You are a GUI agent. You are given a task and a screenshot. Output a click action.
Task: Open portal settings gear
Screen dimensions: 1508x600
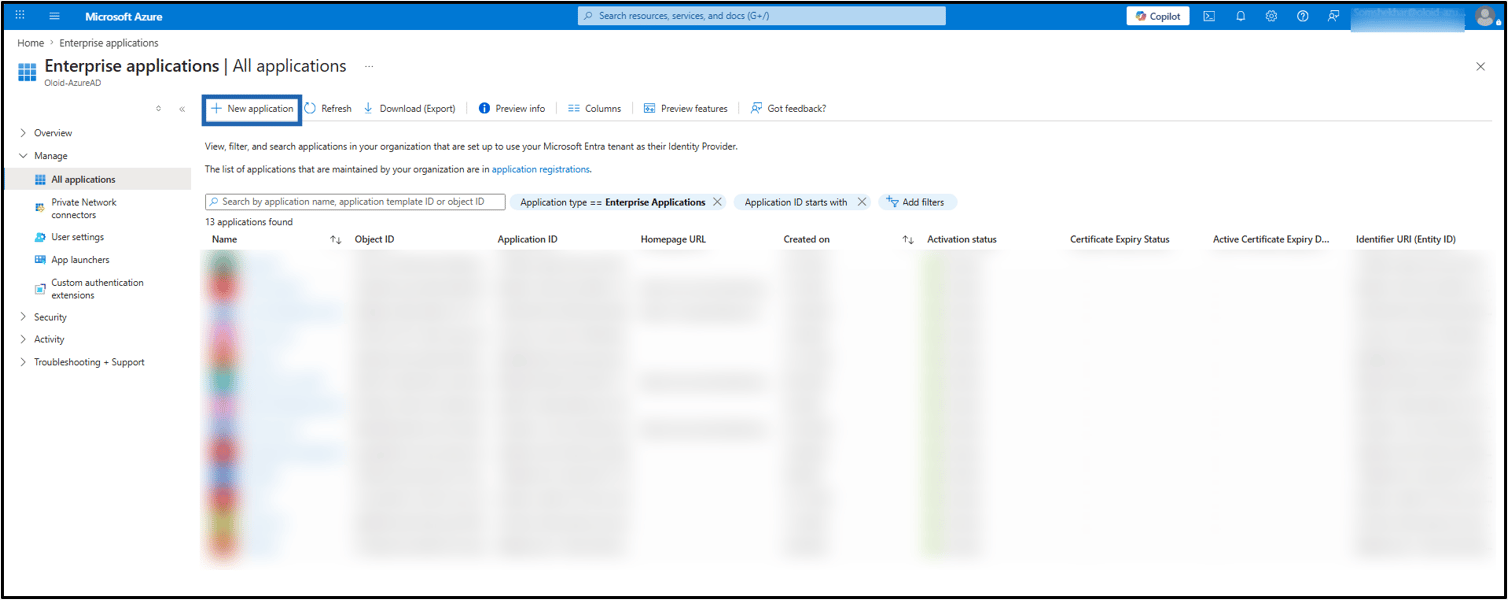(x=1271, y=16)
